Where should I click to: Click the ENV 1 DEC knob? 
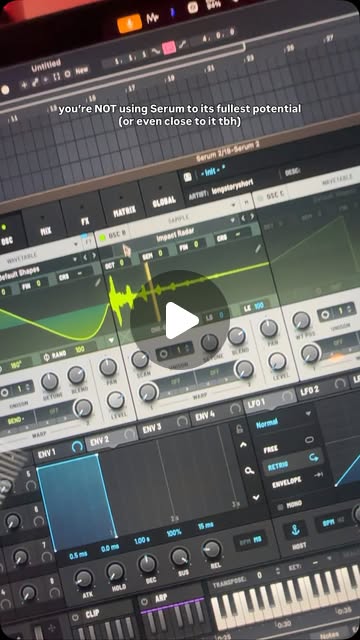pyautogui.click(x=147, y=564)
